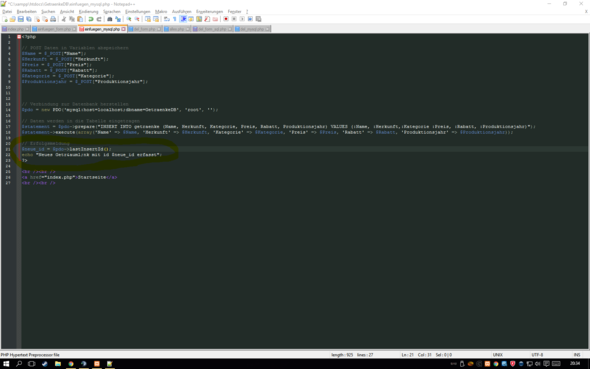Screen dimensions: 590x369
Task: Open the Ansicht menu
Action: click(x=67, y=12)
